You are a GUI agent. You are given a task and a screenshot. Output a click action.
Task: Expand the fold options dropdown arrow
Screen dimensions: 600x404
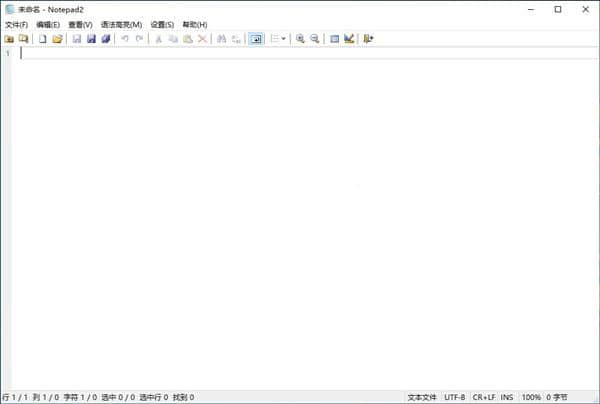(x=284, y=39)
